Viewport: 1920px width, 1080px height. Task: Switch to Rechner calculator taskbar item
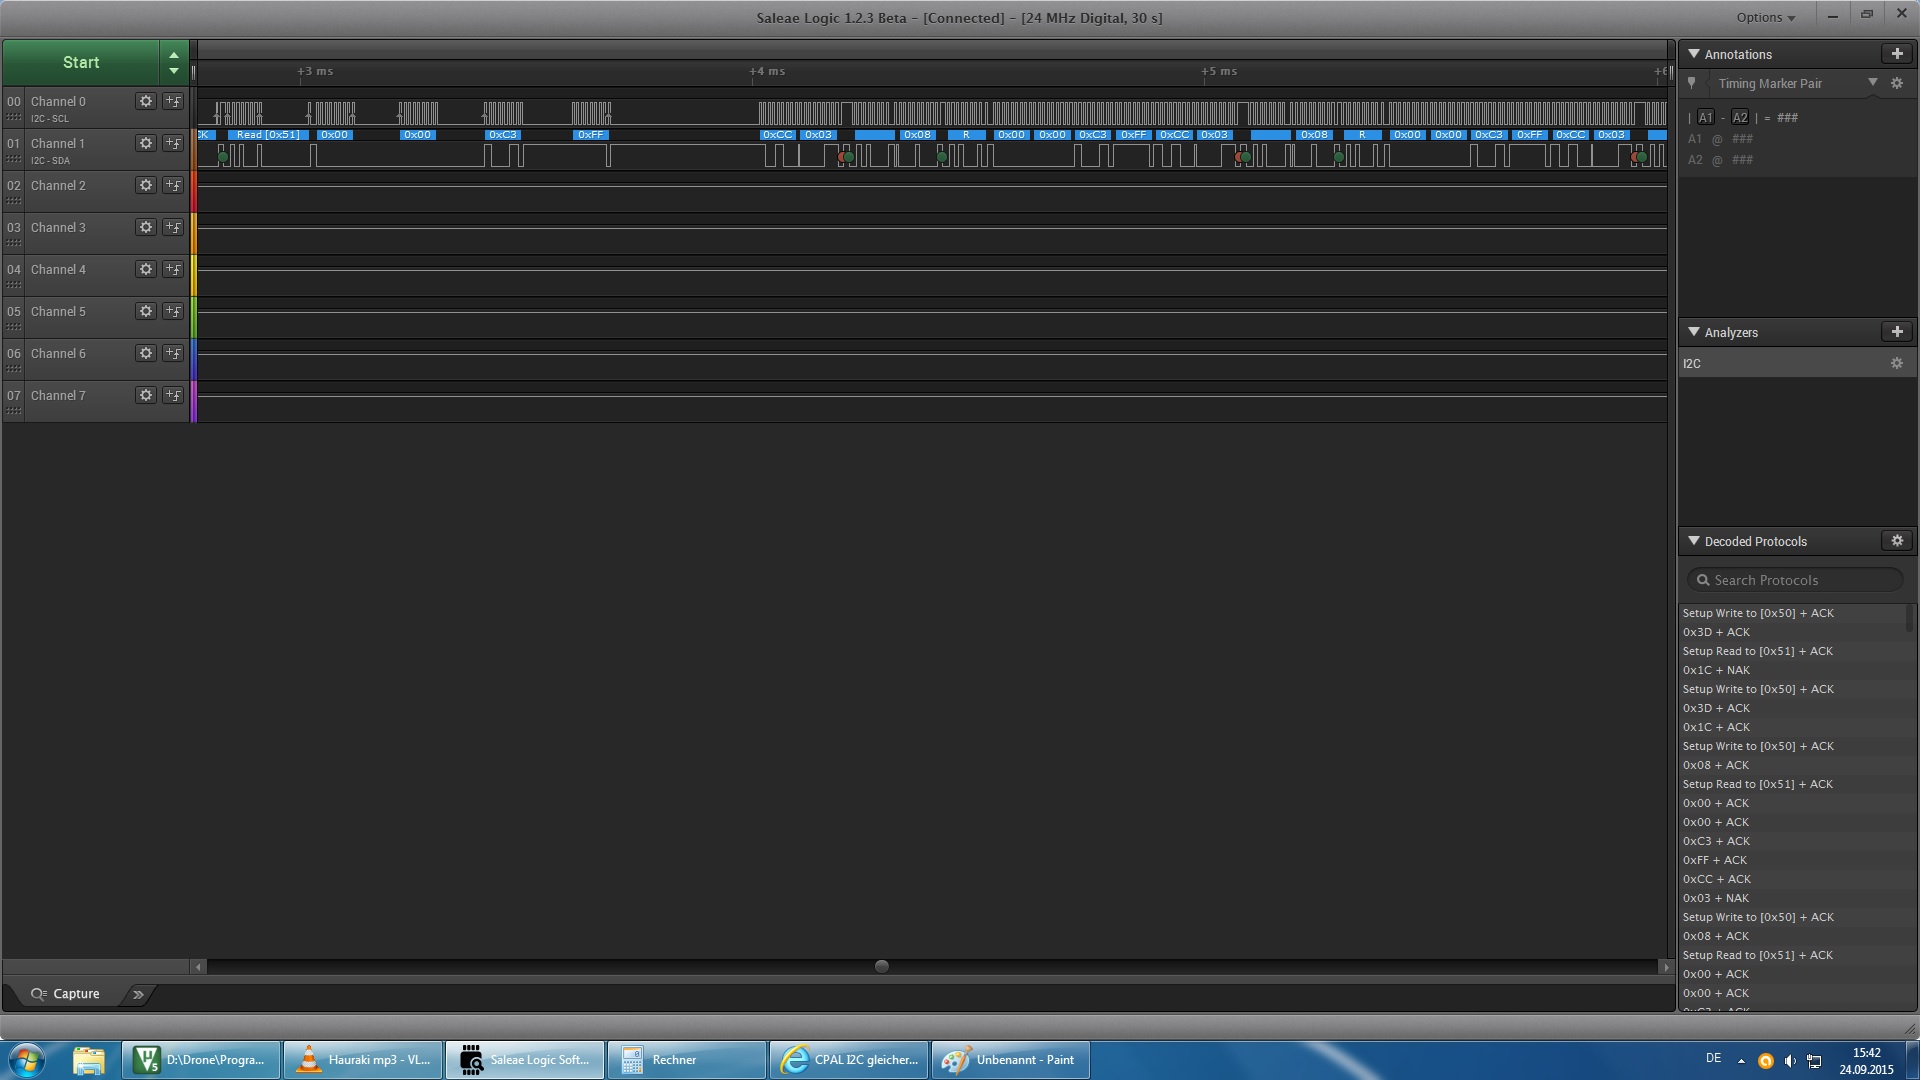[686, 1060]
